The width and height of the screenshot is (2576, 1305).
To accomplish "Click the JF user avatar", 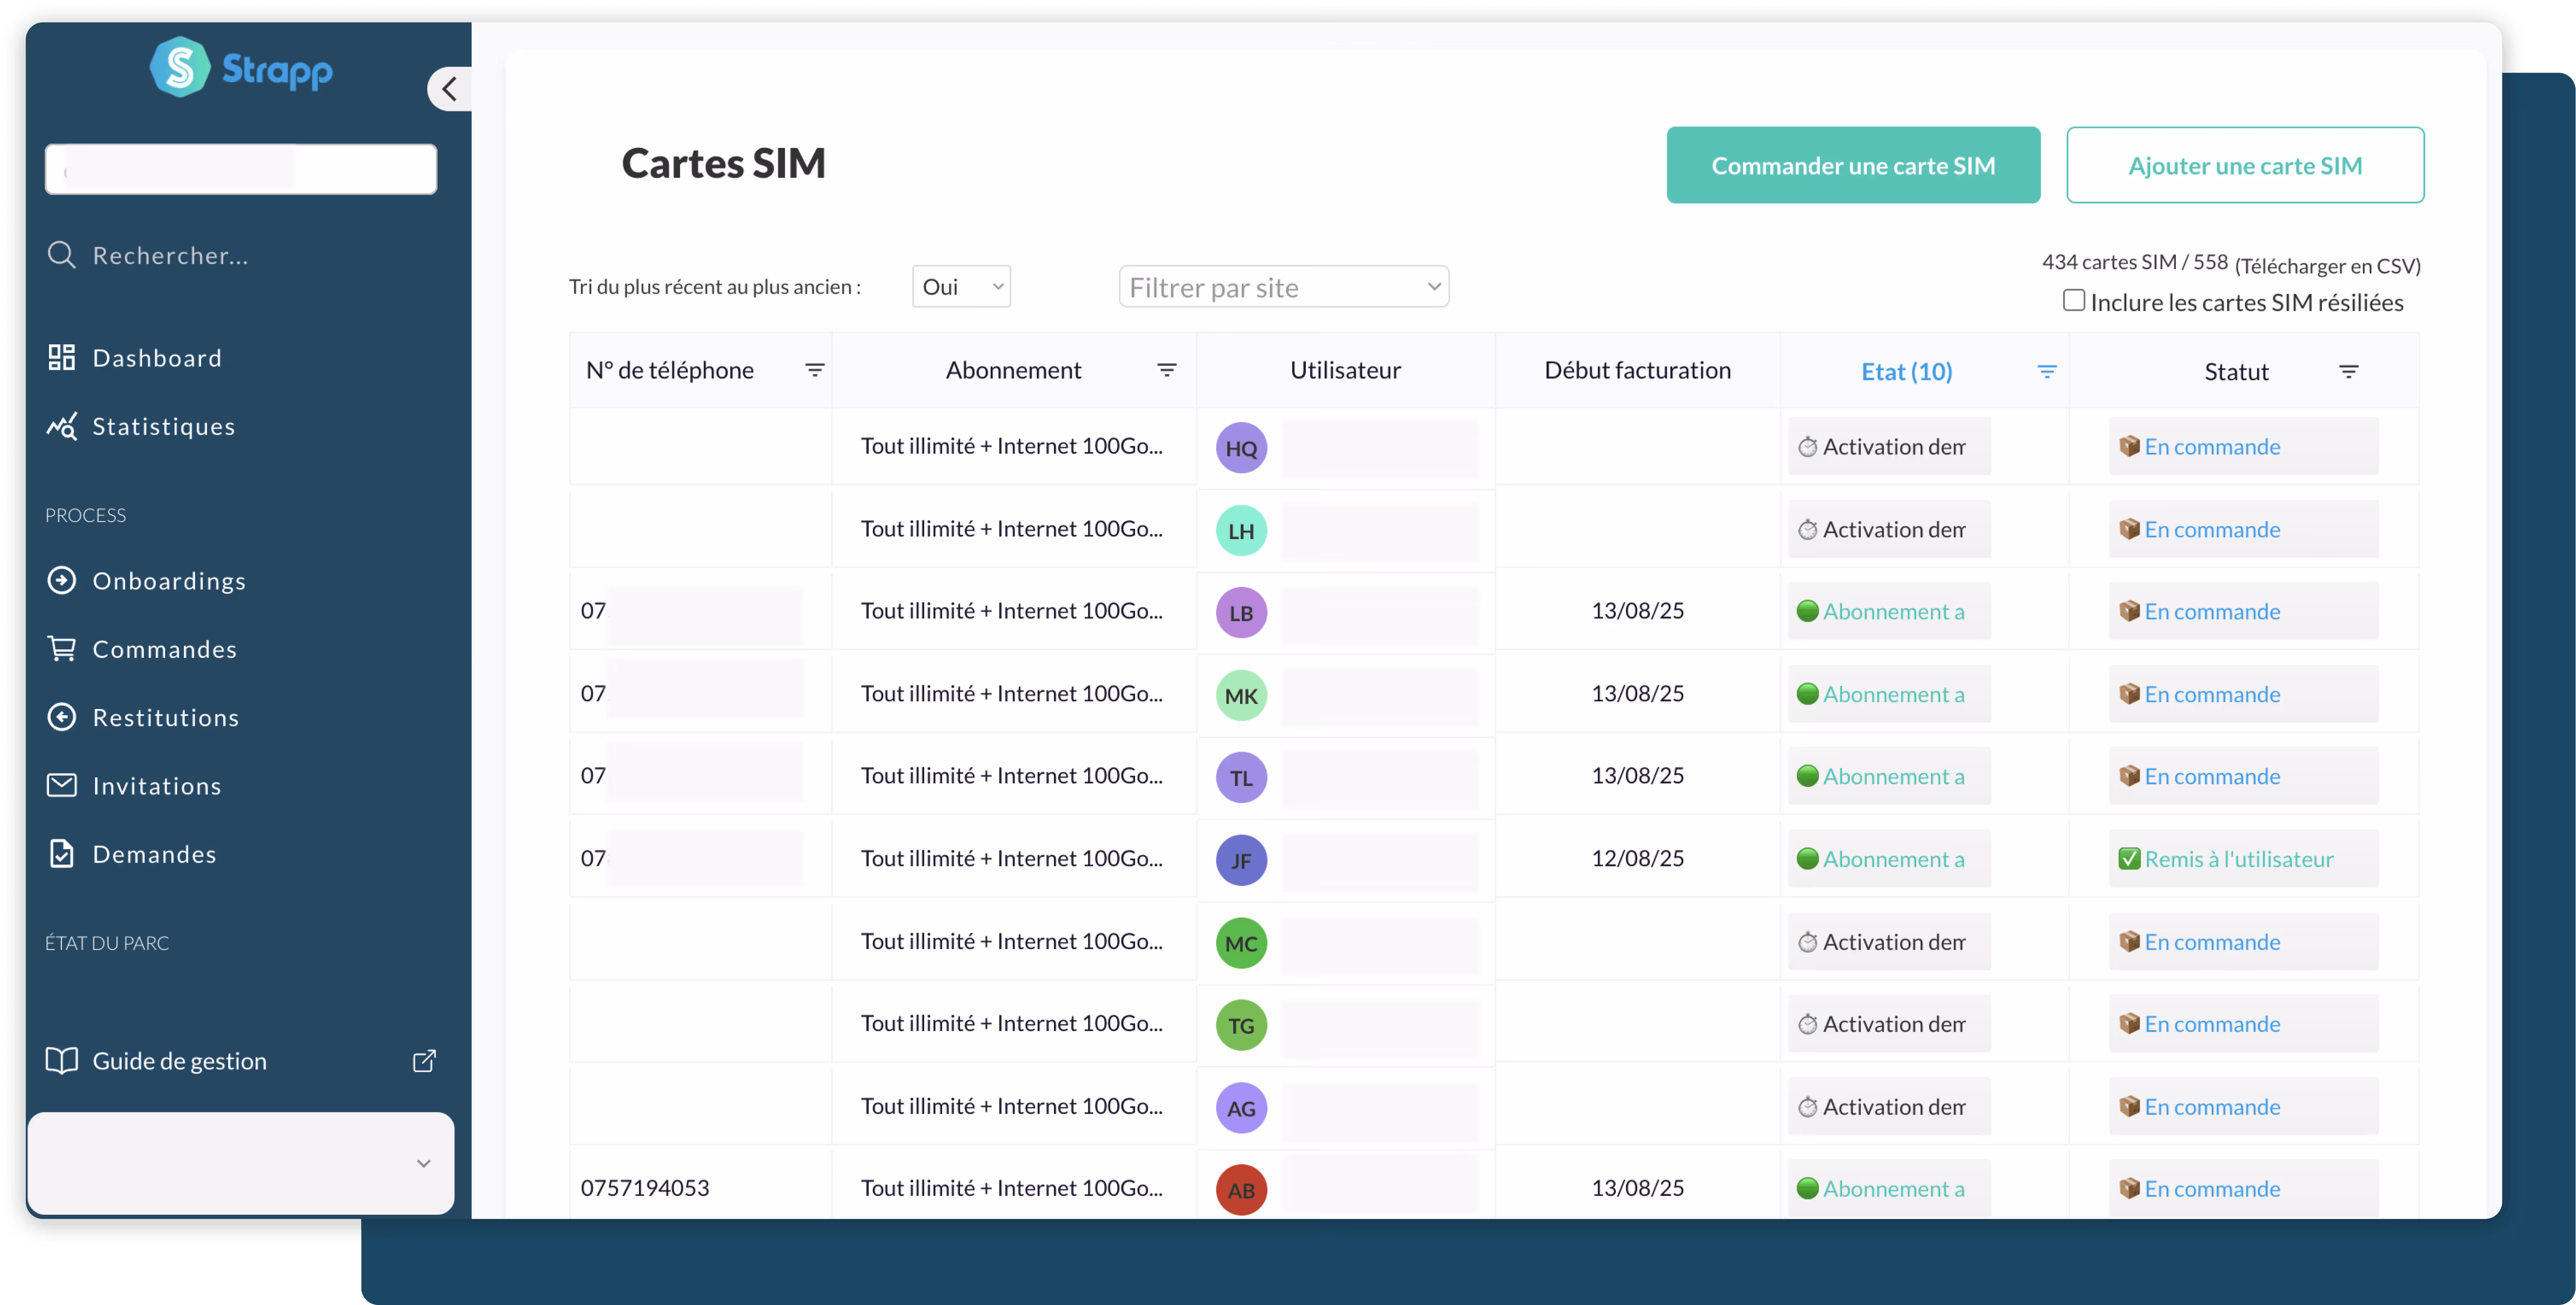I will [x=1241, y=860].
